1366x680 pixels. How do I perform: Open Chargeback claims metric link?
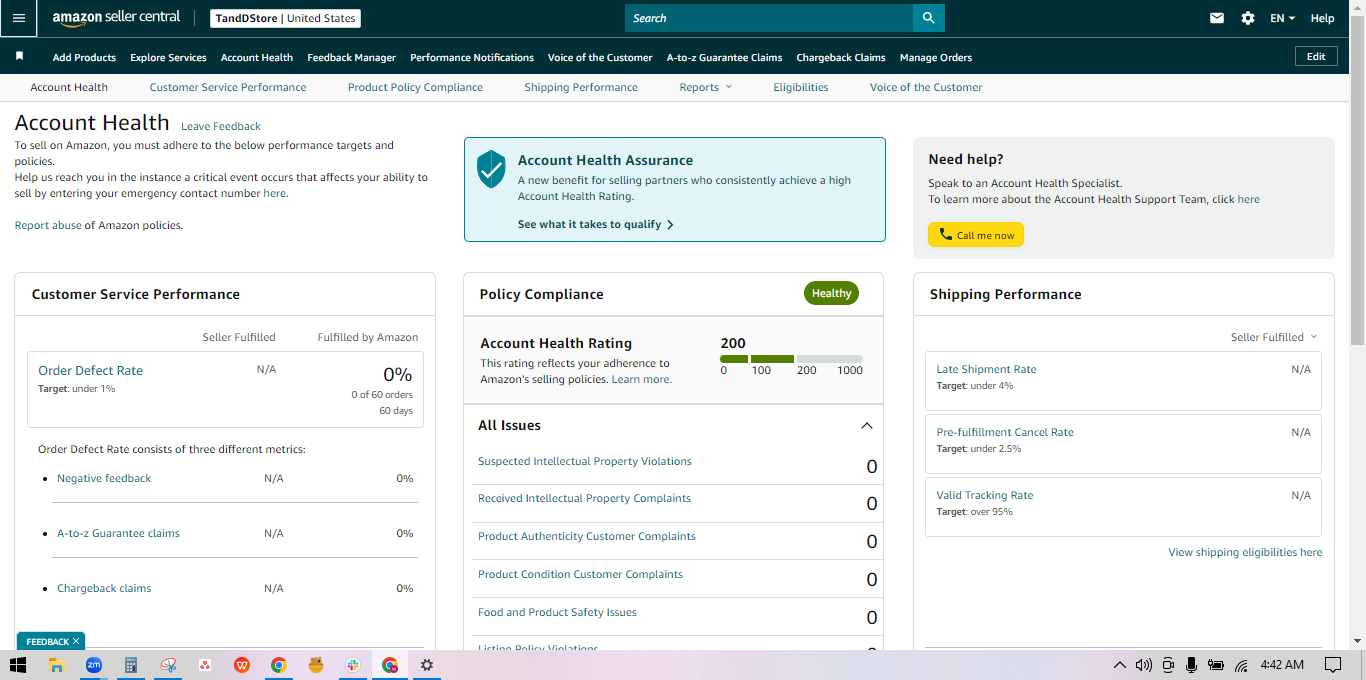[x=104, y=588]
